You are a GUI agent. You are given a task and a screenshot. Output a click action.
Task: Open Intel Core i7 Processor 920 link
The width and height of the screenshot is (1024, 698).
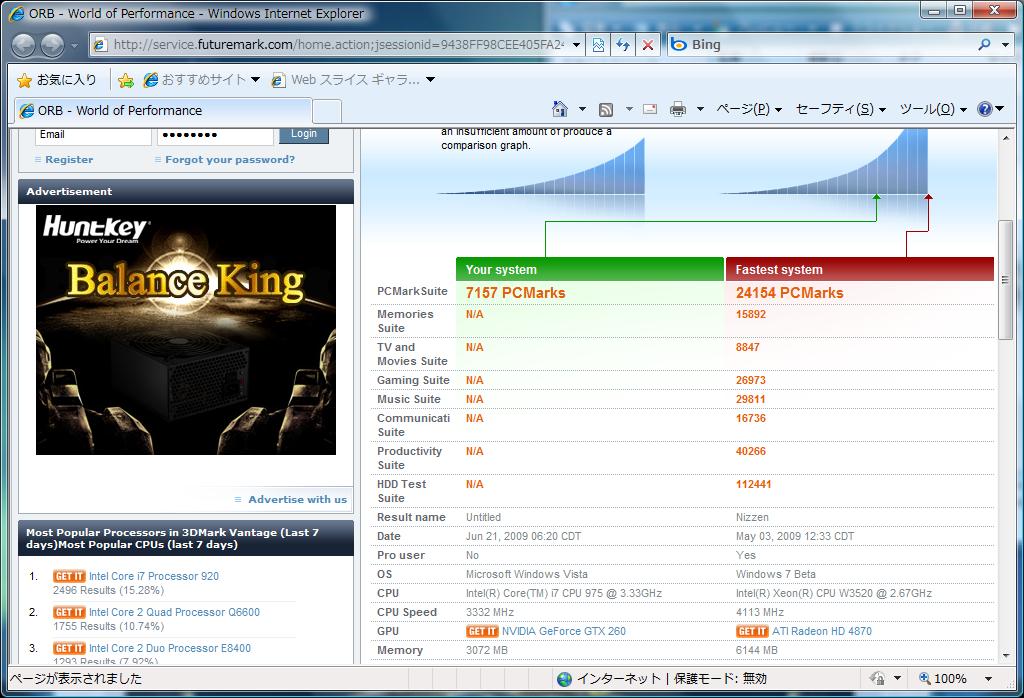pyautogui.click(x=154, y=577)
